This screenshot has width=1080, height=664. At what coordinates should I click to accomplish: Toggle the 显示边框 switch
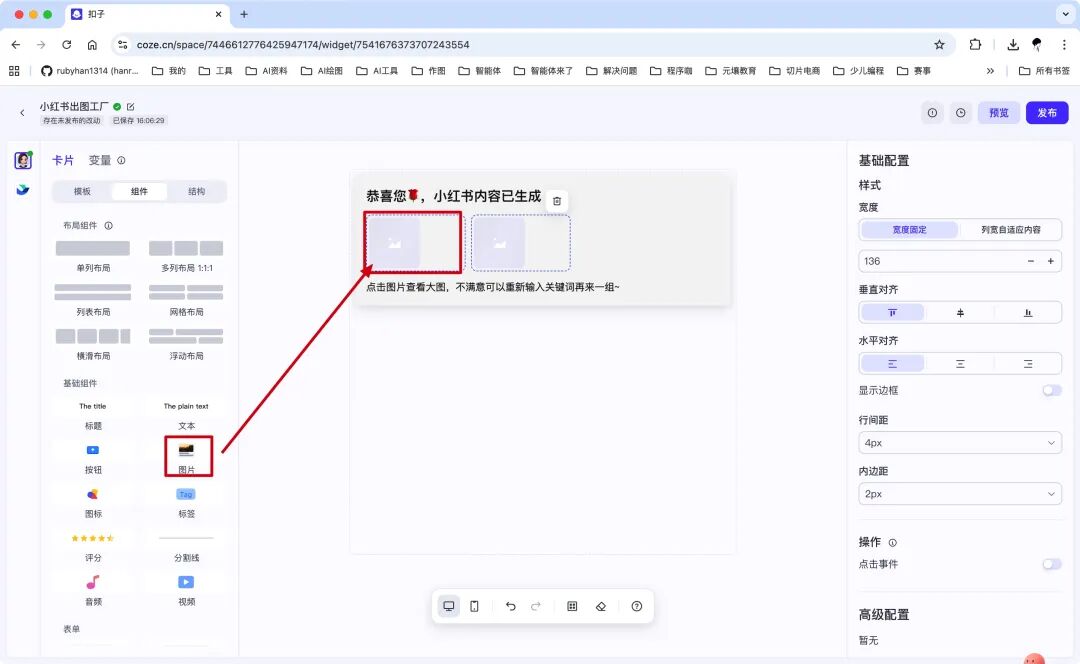pos(1051,391)
